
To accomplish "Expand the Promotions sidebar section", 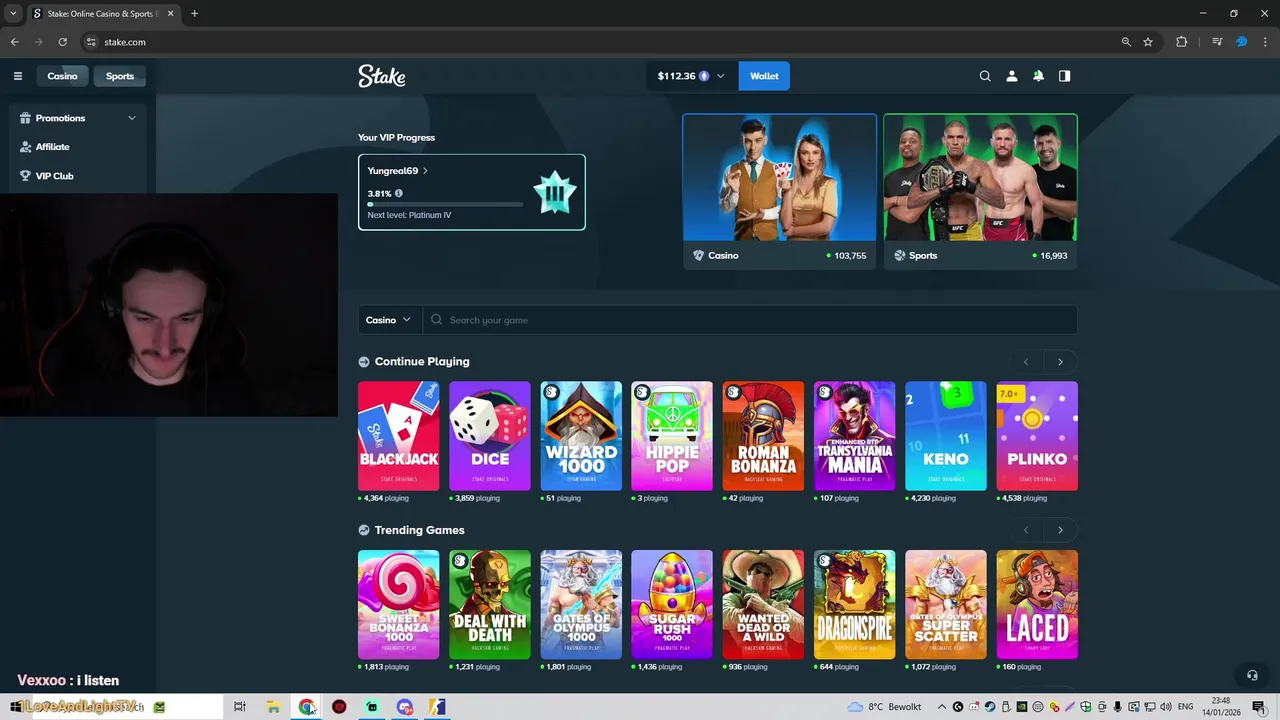I will point(132,118).
